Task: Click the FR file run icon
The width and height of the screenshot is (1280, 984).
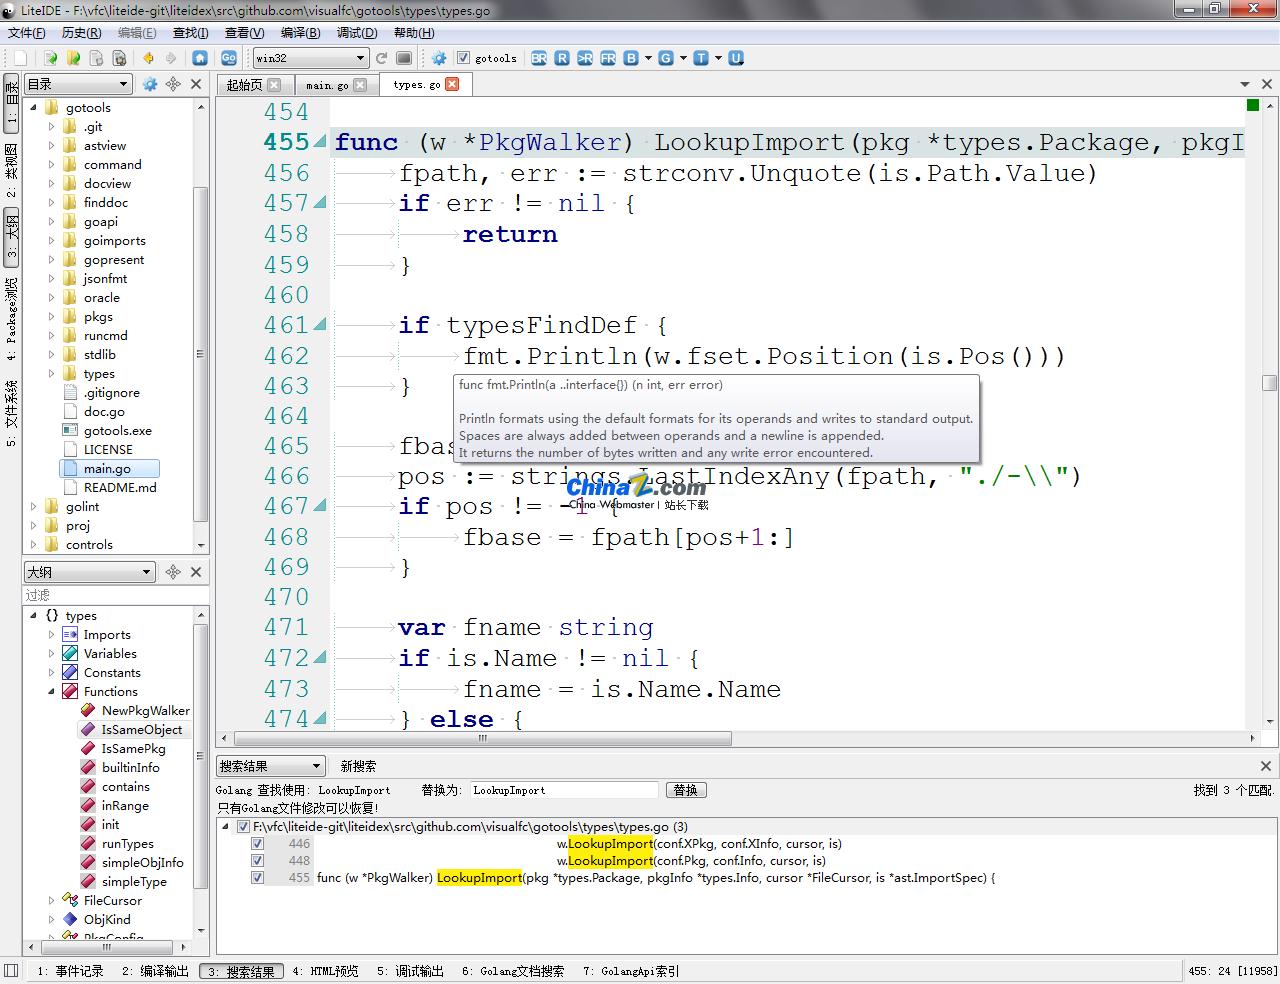Action: [x=608, y=58]
